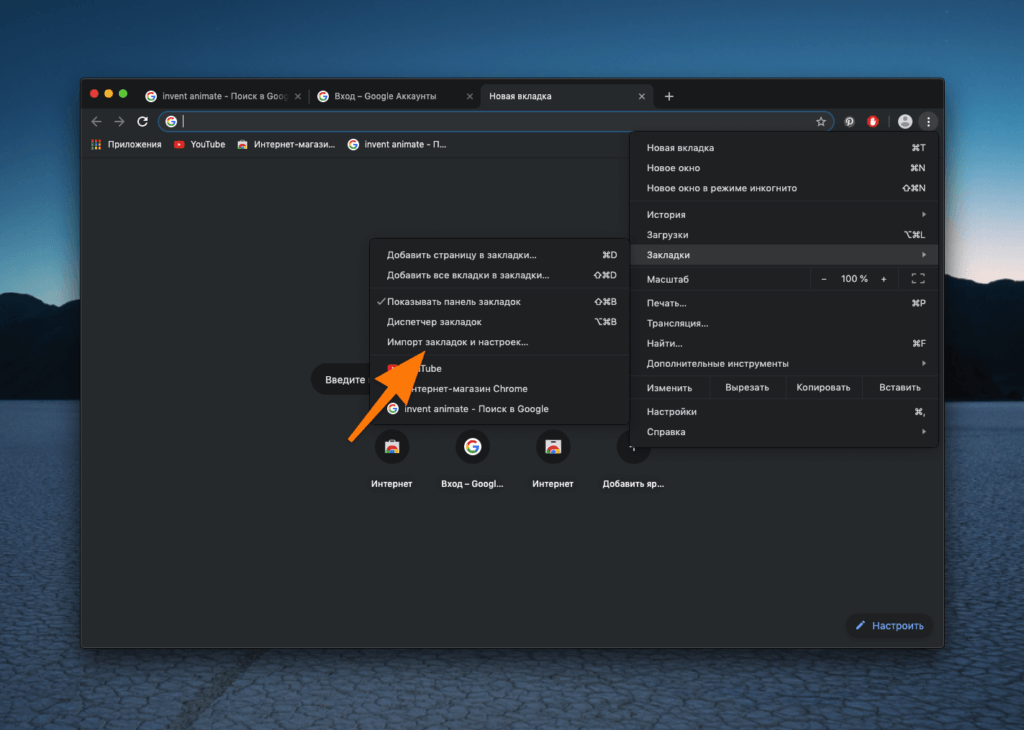Screen dimensions: 1024x730
Task: Open the Приложения apps grid icon
Action: (x=96, y=144)
